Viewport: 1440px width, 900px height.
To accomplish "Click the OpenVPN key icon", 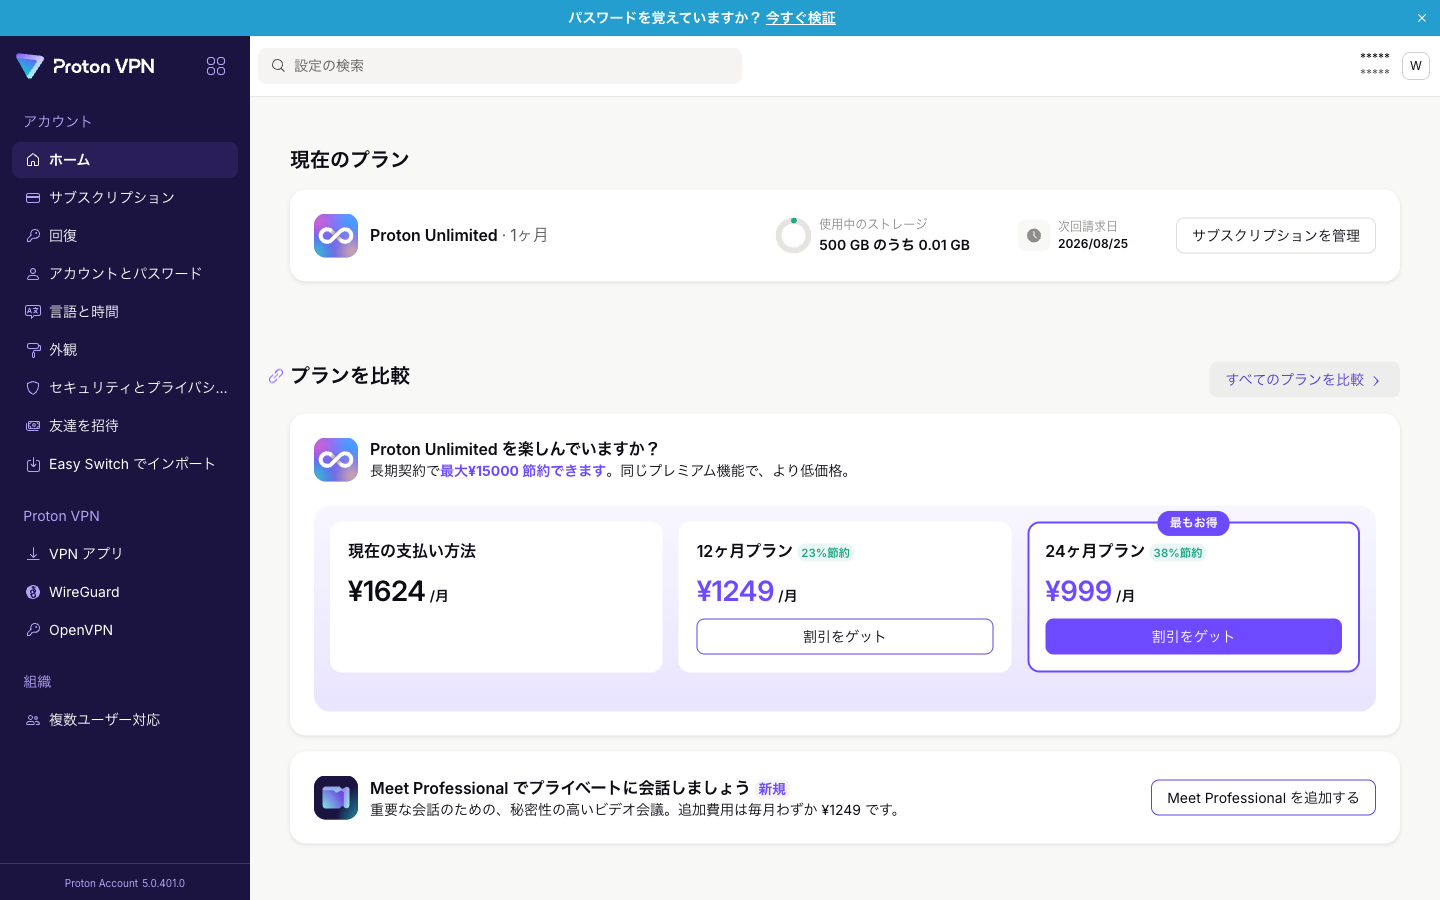I will [x=33, y=630].
